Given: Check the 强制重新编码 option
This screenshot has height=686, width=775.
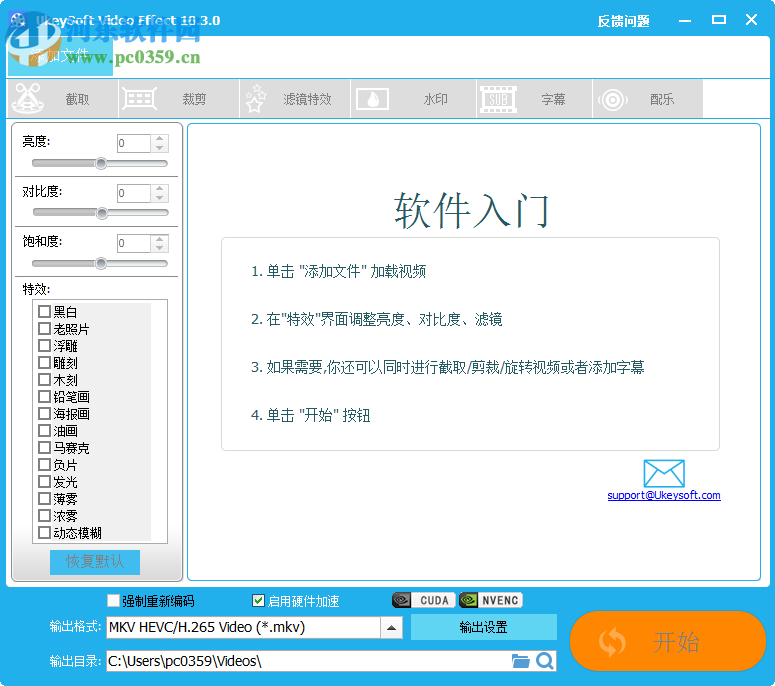Looking at the screenshot, I should [x=114, y=600].
